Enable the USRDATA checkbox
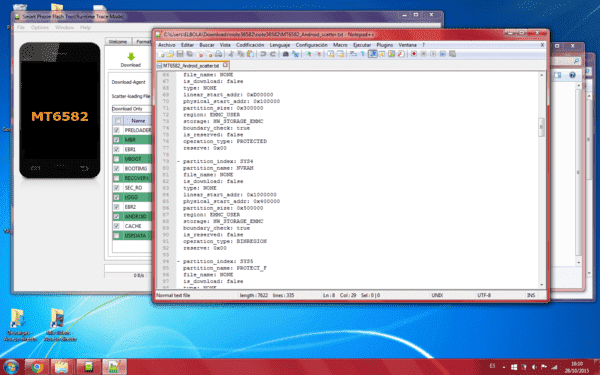The image size is (600, 375). 117,236
